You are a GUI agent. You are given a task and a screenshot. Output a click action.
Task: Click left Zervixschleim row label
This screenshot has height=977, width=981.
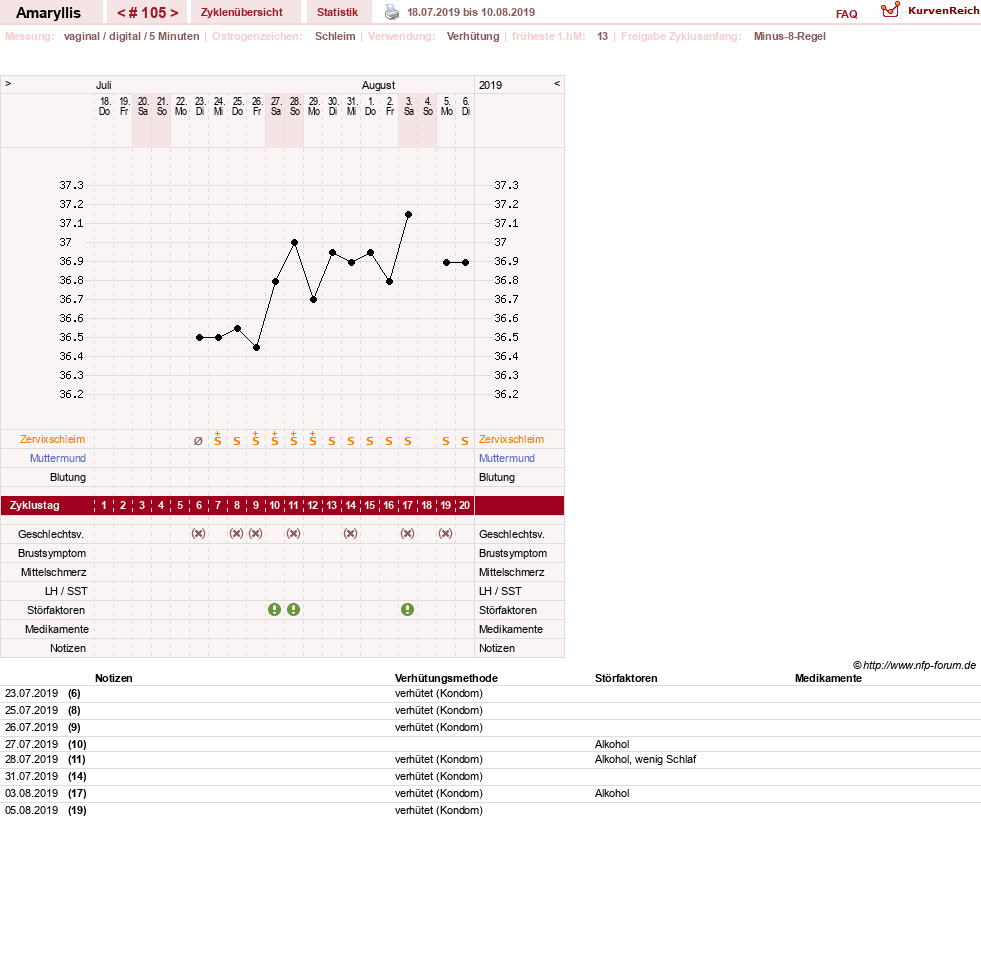pyautogui.click(x=52, y=439)
